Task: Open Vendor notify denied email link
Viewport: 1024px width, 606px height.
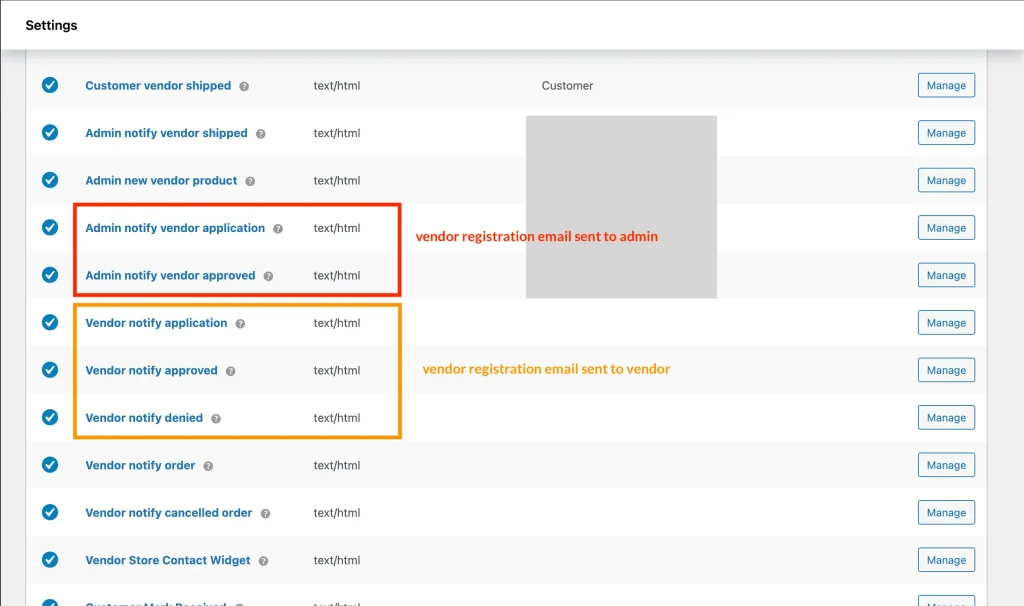Action: click(x=144, y=418)
